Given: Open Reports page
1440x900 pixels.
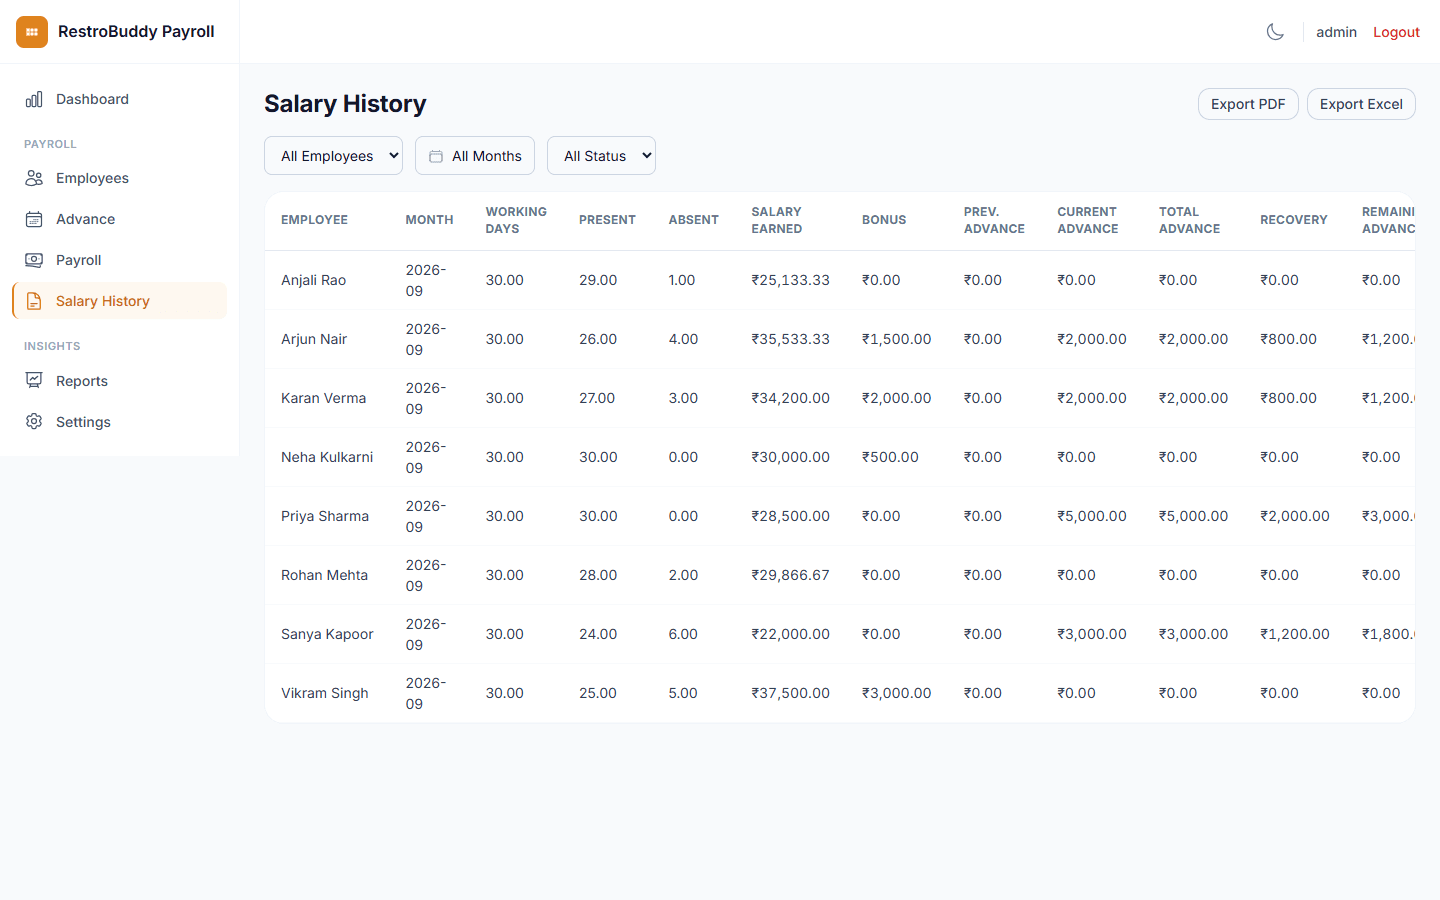Looking at the screenshot, I should tap(119, 381).
